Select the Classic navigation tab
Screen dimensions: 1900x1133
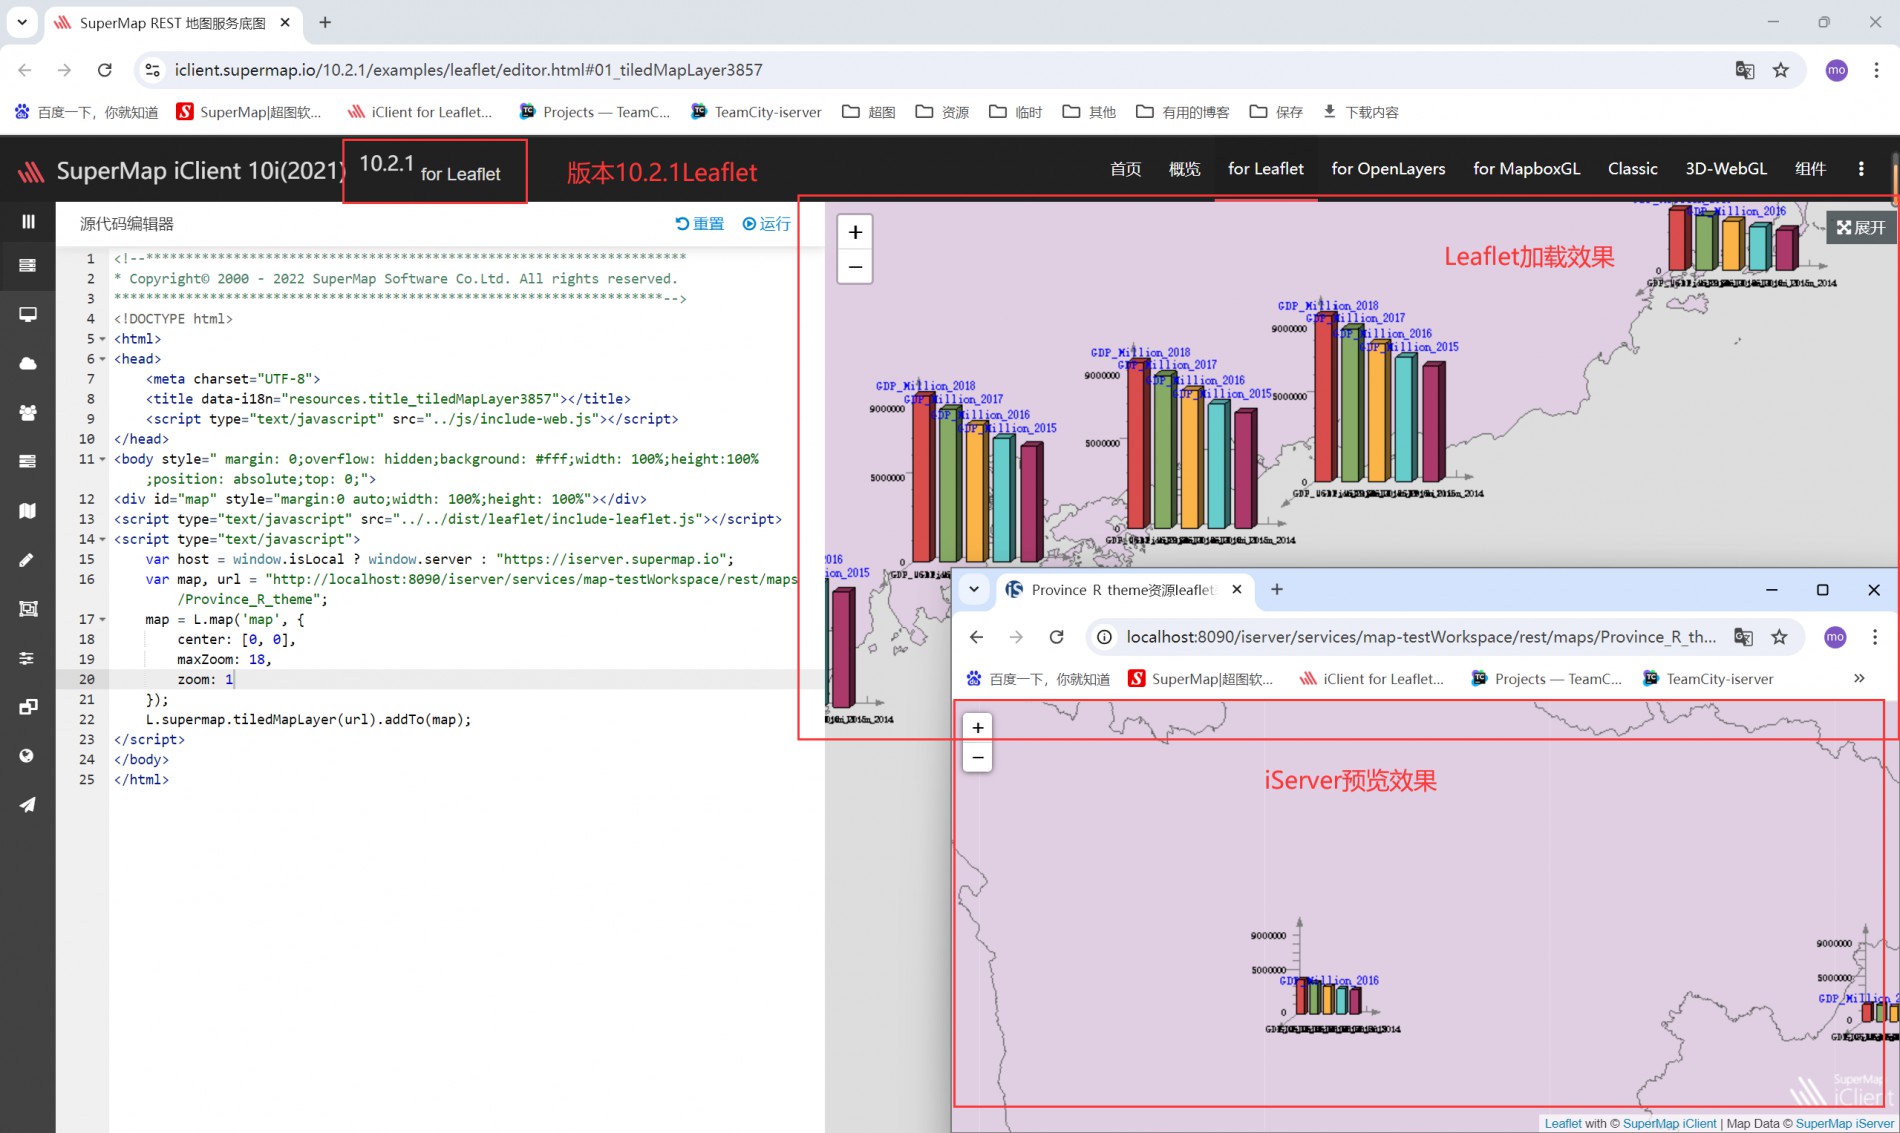[x=1632, y=169]
